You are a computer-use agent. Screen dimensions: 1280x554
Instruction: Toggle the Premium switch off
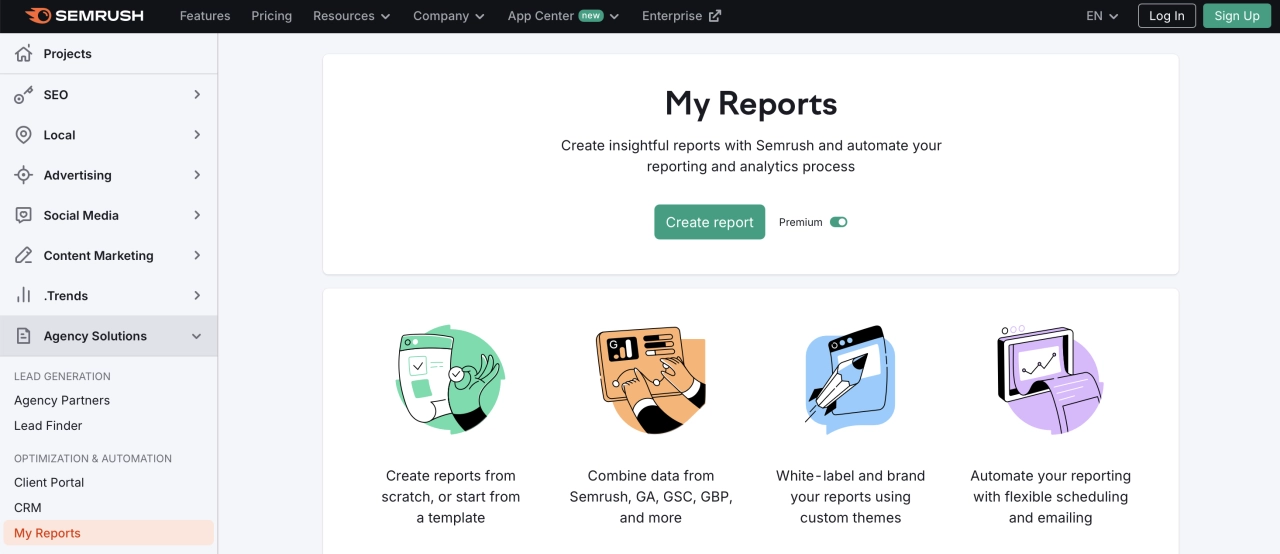pyautogui.click(x=838, y=222)
